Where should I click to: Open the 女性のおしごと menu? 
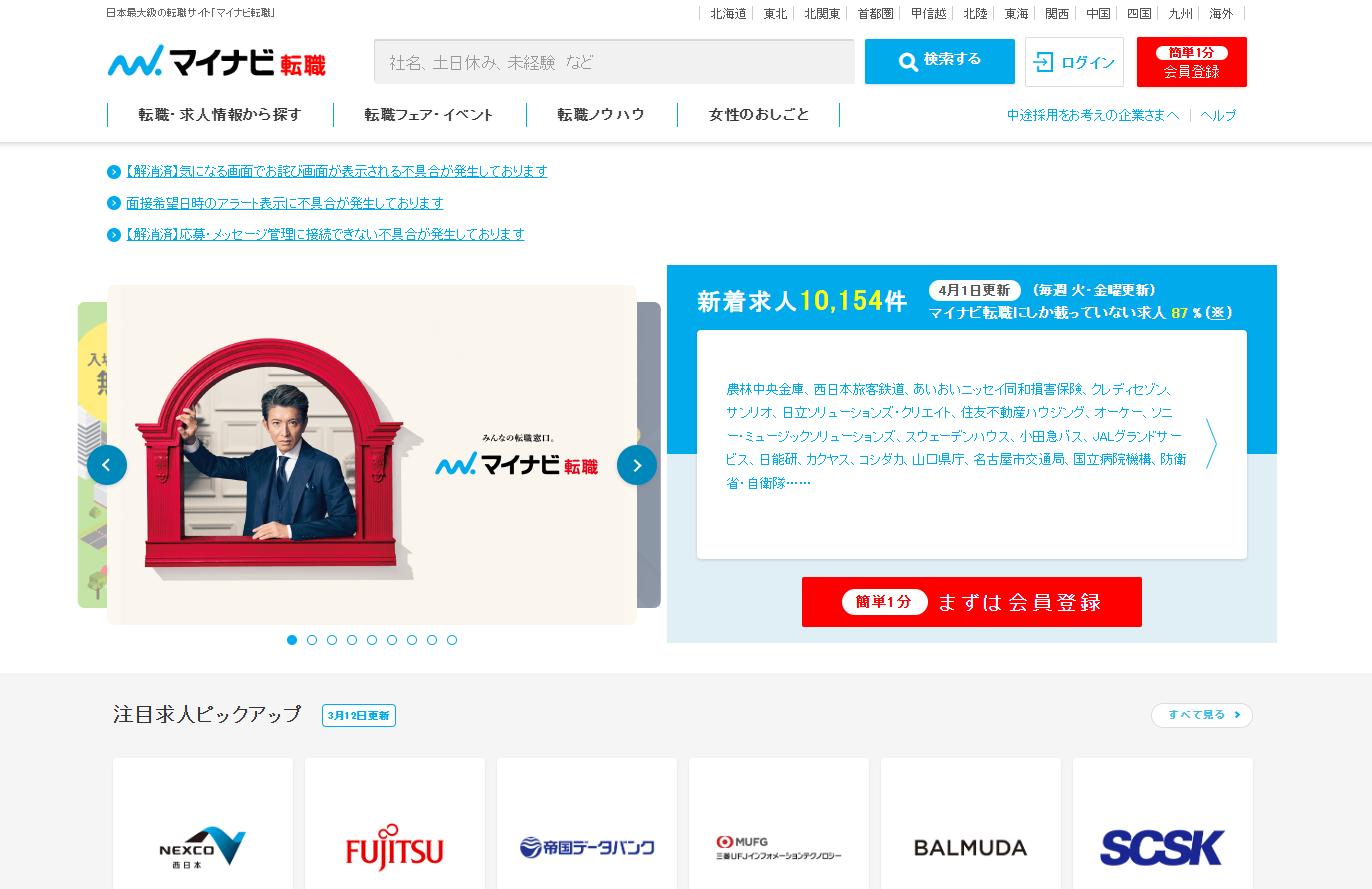tap(759, 115)
